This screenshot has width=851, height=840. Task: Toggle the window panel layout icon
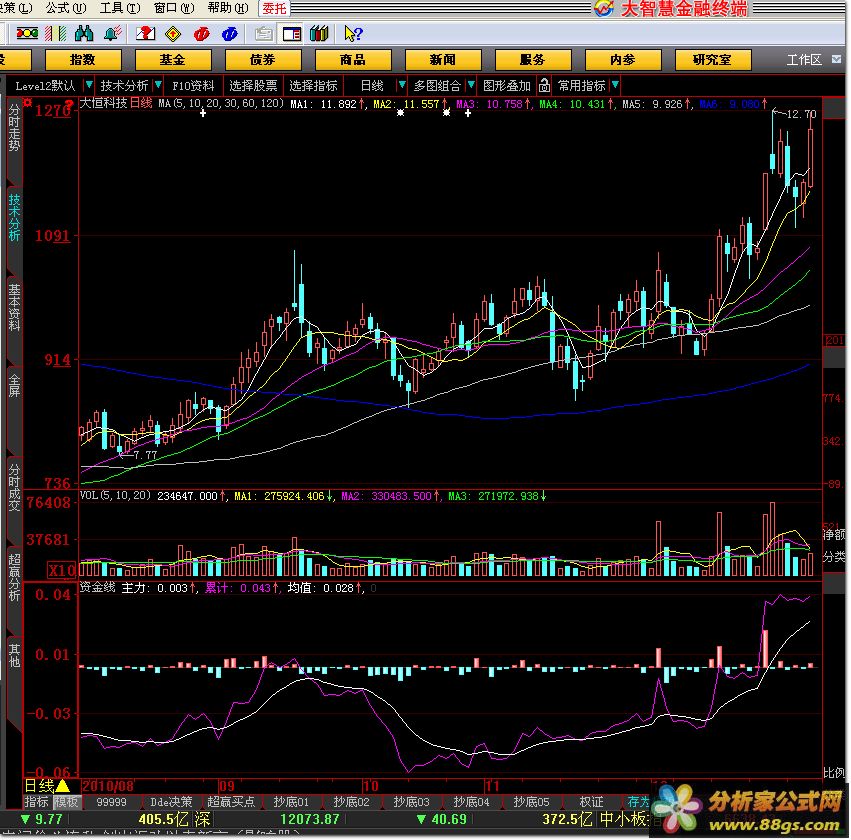click(291, 34)
